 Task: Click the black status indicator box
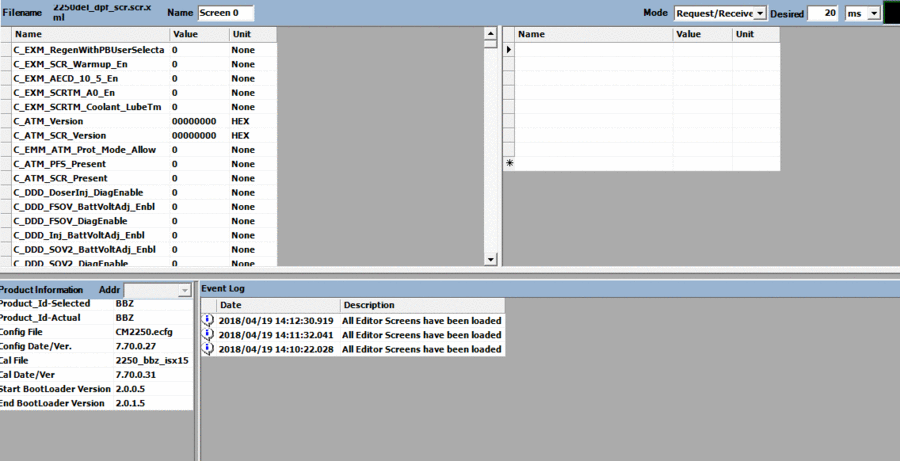[x=891, y=13]
